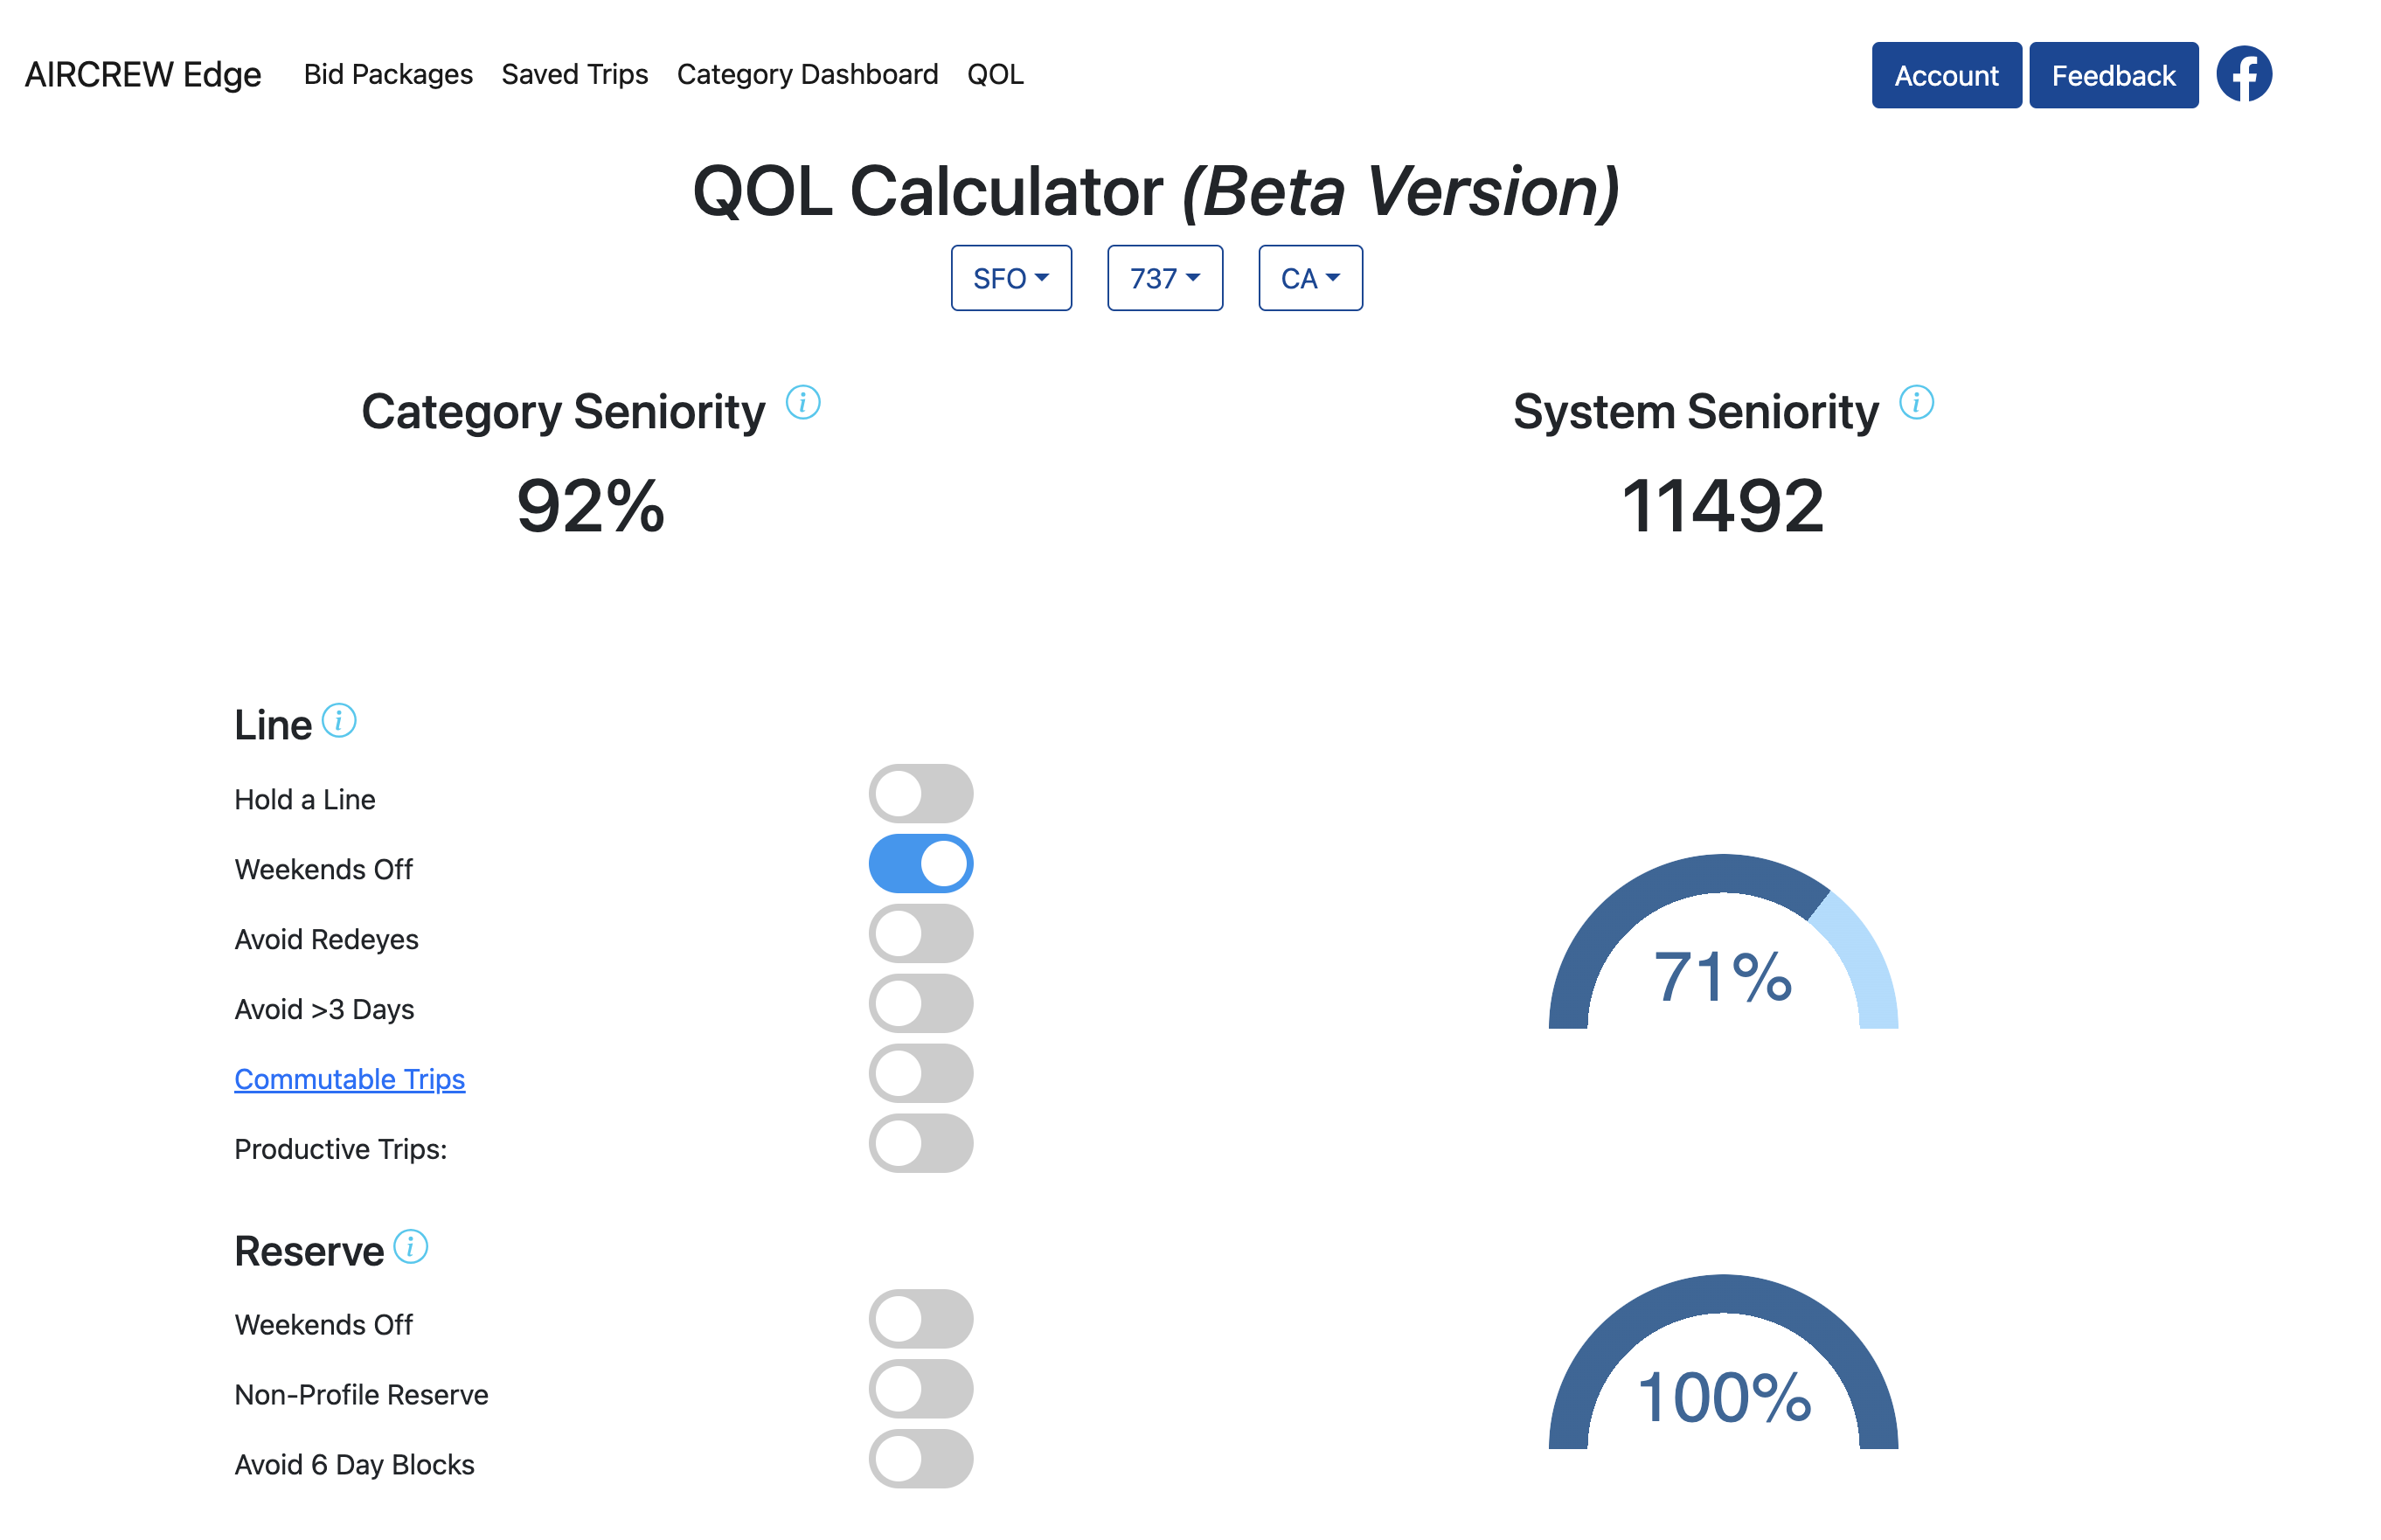Screen dimensions: 2381x1540
Task: Click the Productive Trips: label
Action: 341,1149
